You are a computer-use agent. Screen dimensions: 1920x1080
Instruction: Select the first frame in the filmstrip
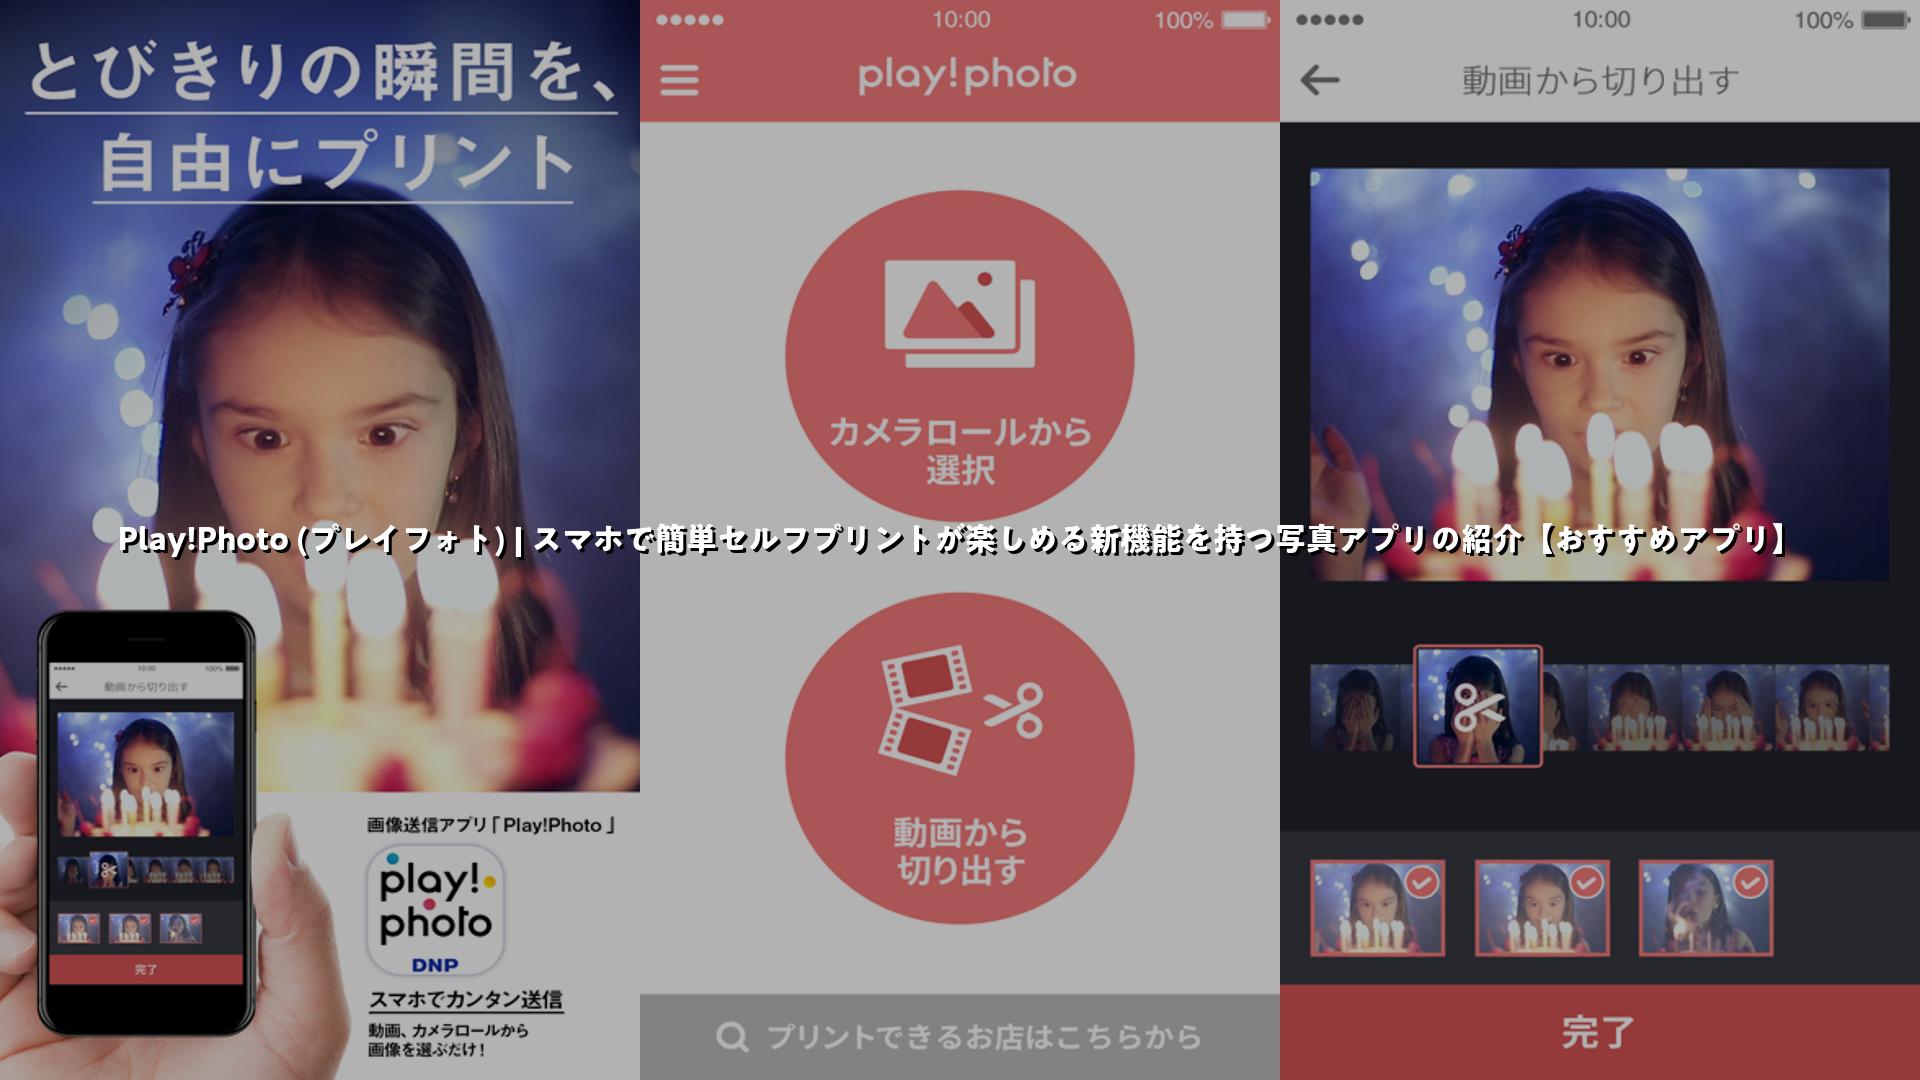[x=1361, y=708]
